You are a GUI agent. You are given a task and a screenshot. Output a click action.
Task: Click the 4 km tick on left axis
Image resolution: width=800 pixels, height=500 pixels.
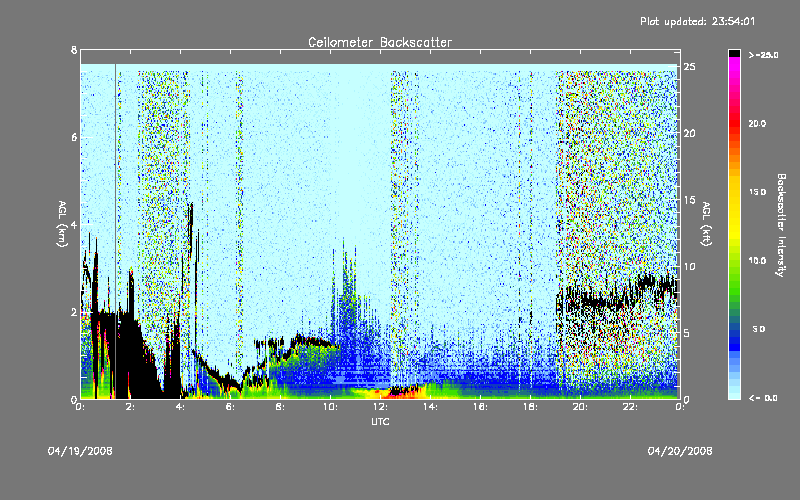point(74,224)
